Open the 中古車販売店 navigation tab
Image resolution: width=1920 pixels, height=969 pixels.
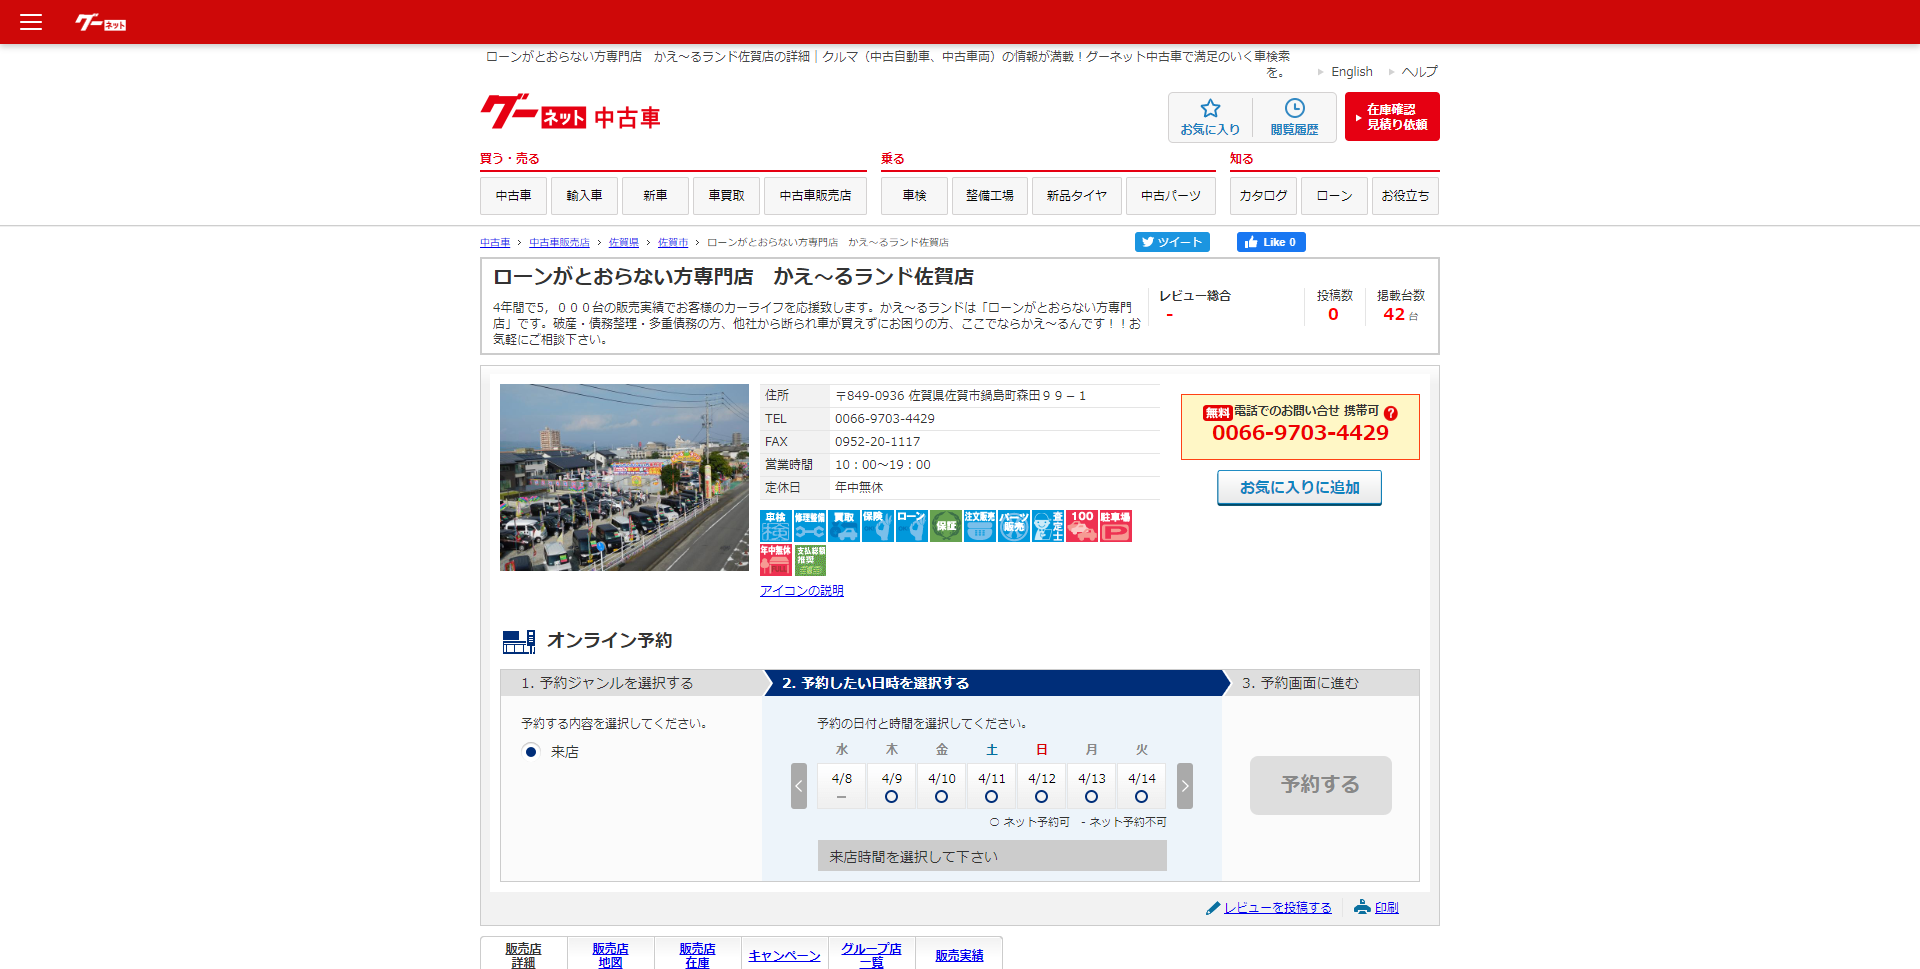pyautogui.click(x=815, y=196)
